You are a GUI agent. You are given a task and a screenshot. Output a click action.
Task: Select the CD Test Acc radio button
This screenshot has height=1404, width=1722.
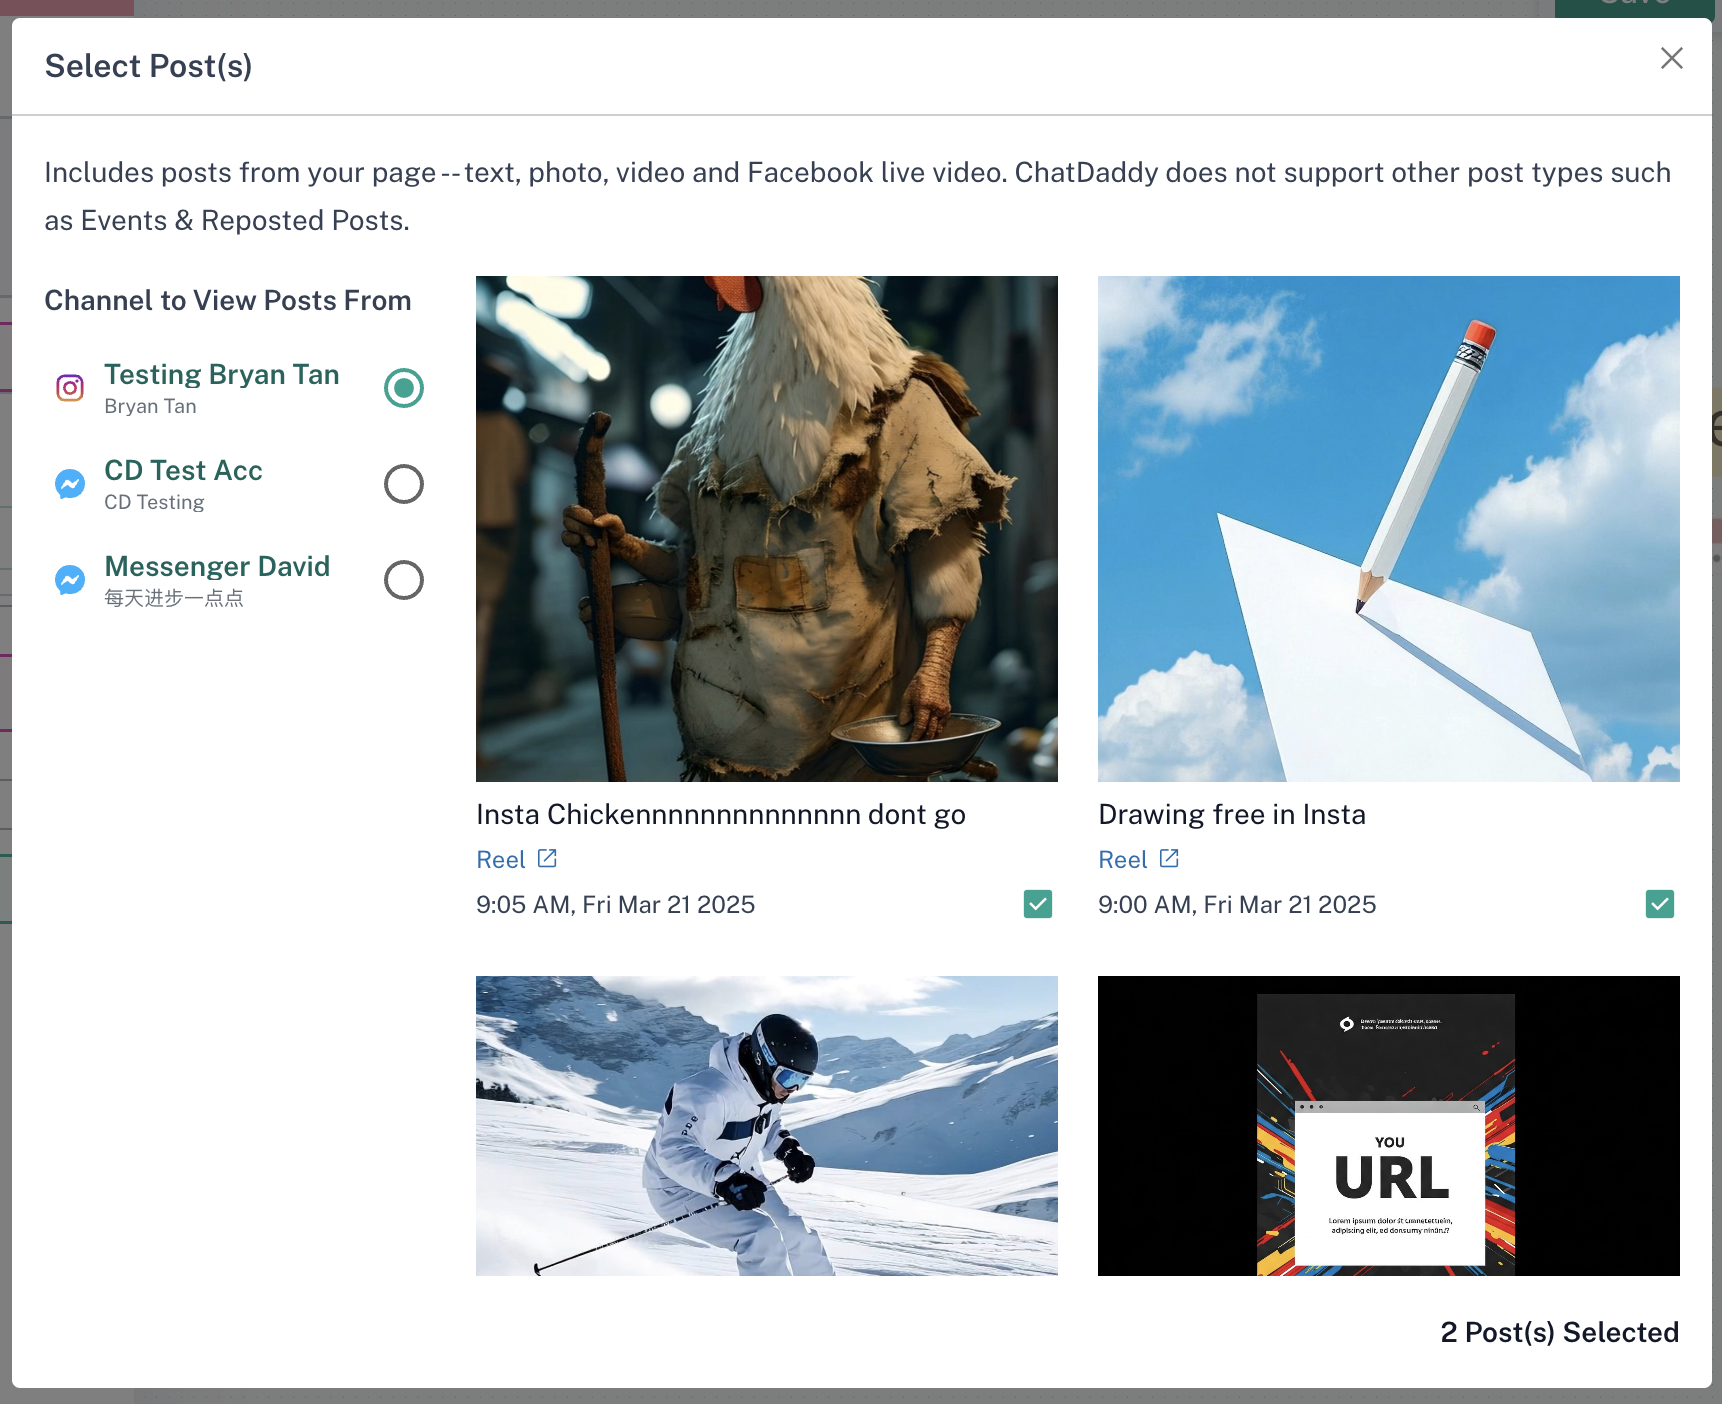click(403, 484)
